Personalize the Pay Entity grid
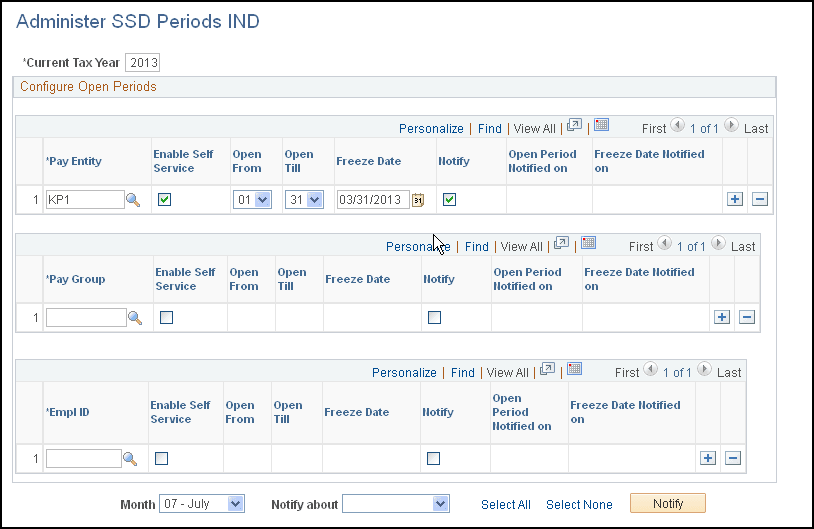Viewport: 814px width, 529px height. click(431, 129)
